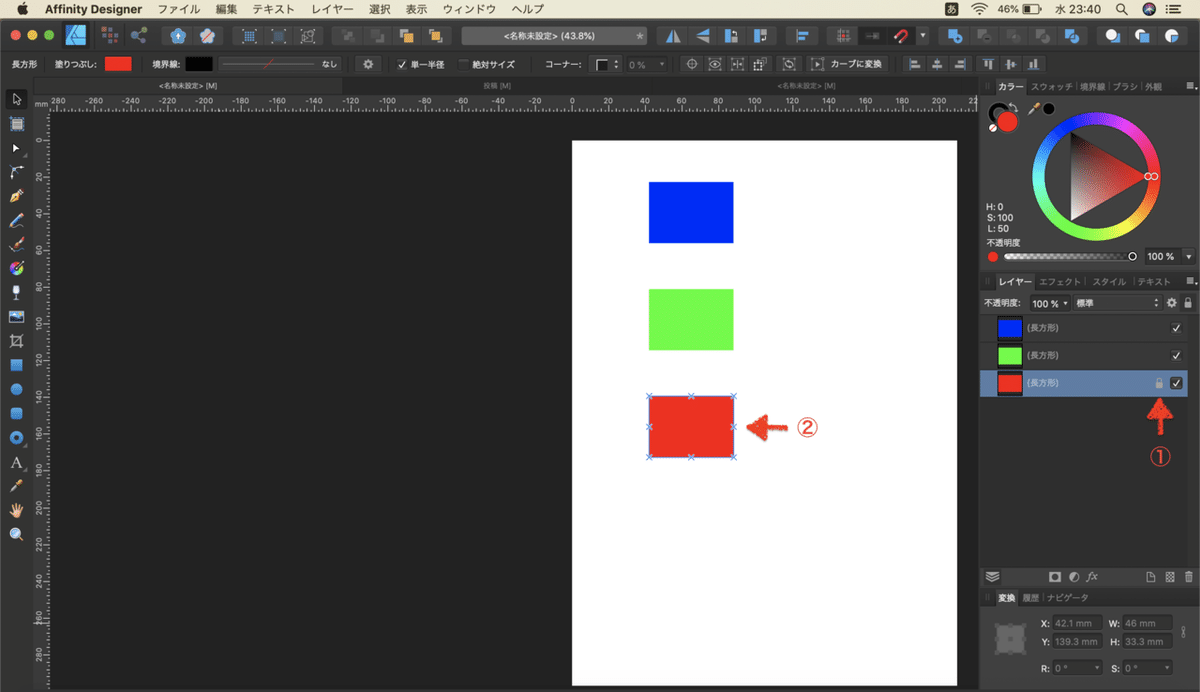Open the Layers panel options menu

pos(1191,282)
